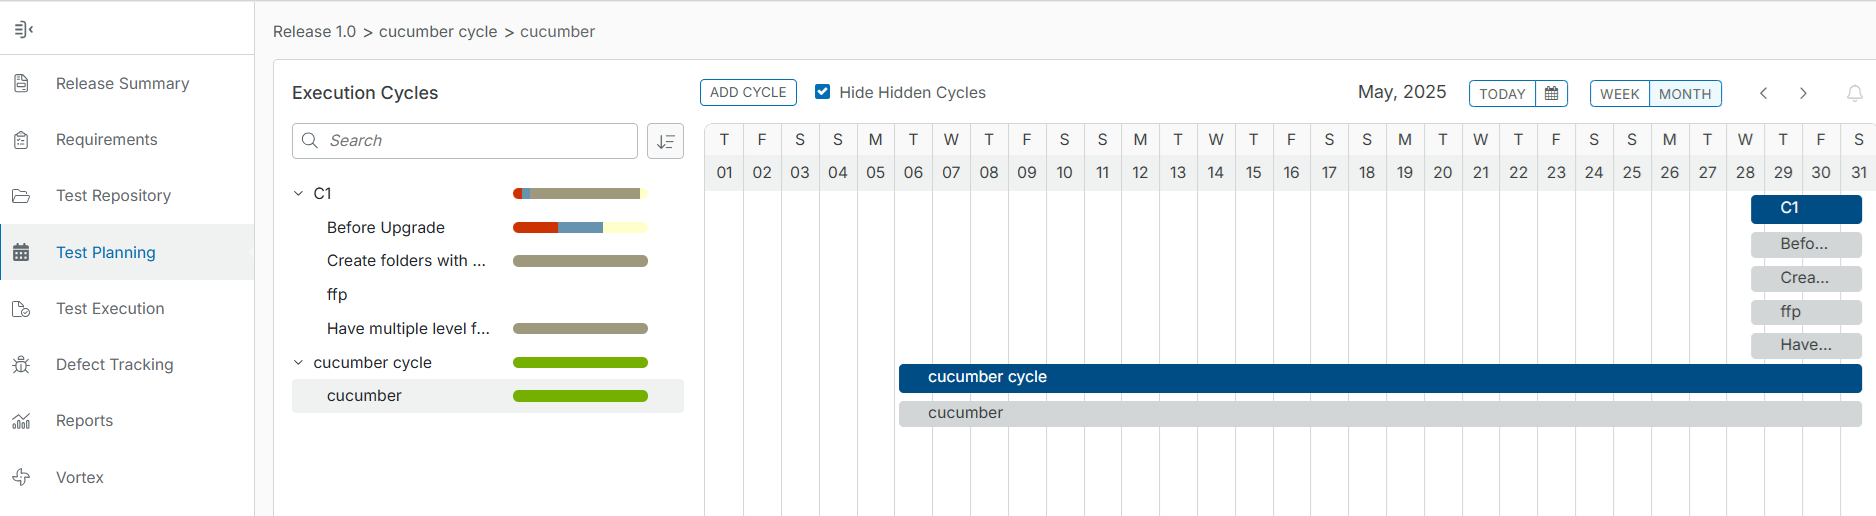1876x516 pixels.
Task: Collapse the left sidebar menu icon
Action: point(24,29)
